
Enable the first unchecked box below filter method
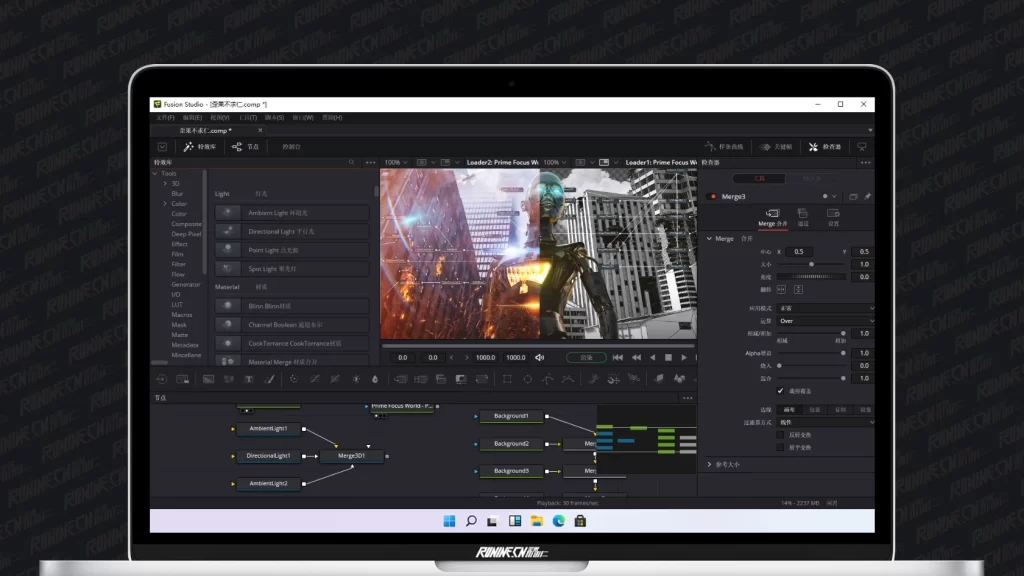(781, 435)
